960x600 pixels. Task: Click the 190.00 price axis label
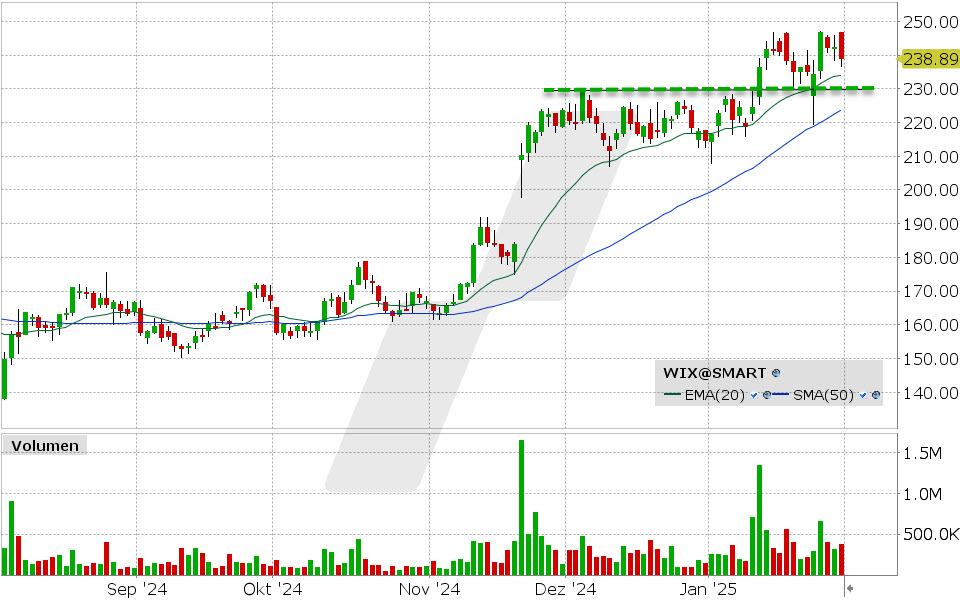click(931, 224)
